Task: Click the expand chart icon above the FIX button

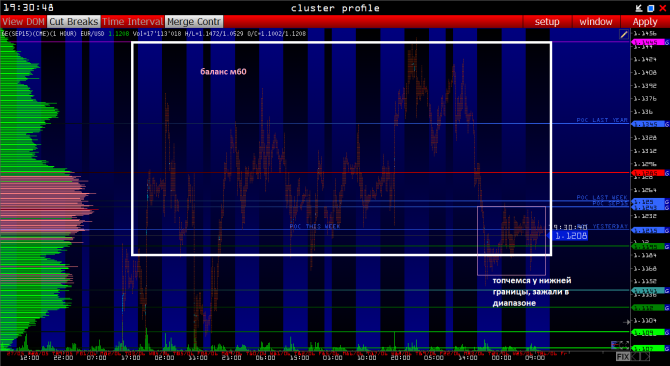Action: coord(625,345)
